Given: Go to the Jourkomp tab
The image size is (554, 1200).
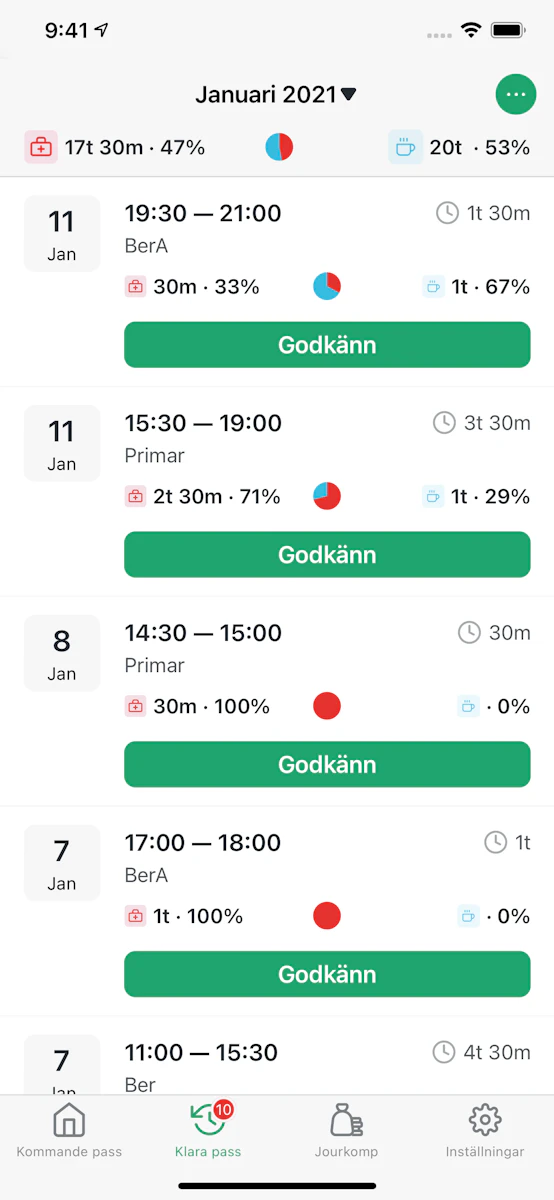Looking at the screenshot, I should pos(347,1131).
